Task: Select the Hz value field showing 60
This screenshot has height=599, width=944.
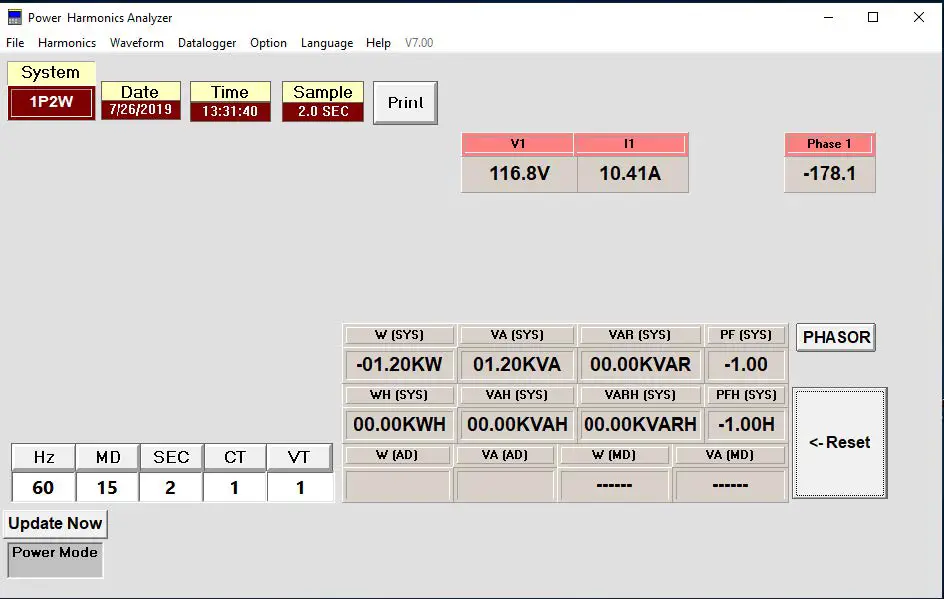Action: (42, 487)
